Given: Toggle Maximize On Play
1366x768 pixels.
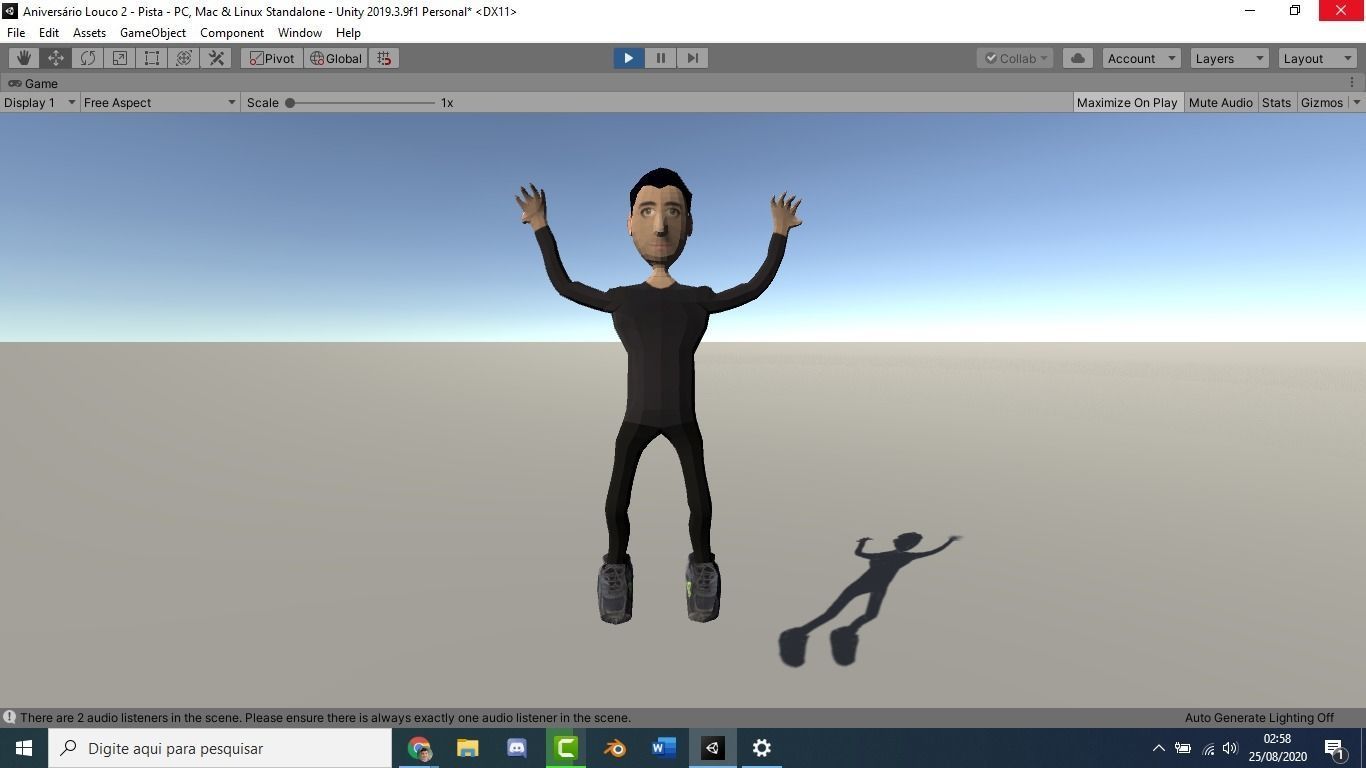Looking at the screenshot, I should tap(1127, 102).
